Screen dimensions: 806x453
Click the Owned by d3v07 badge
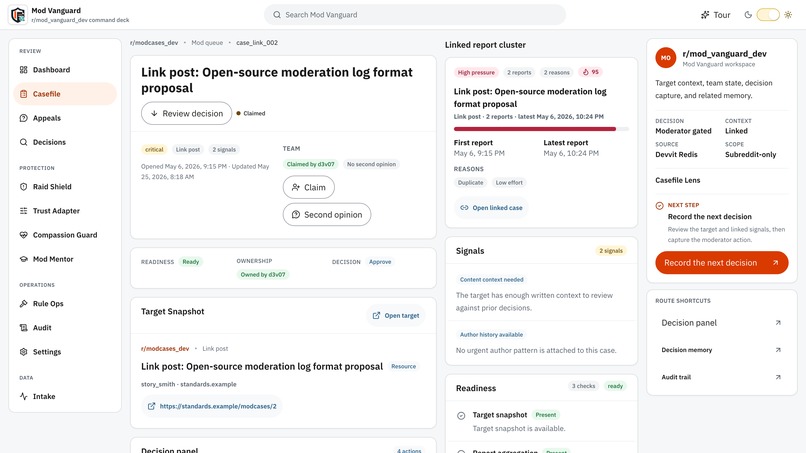[263, 275]
